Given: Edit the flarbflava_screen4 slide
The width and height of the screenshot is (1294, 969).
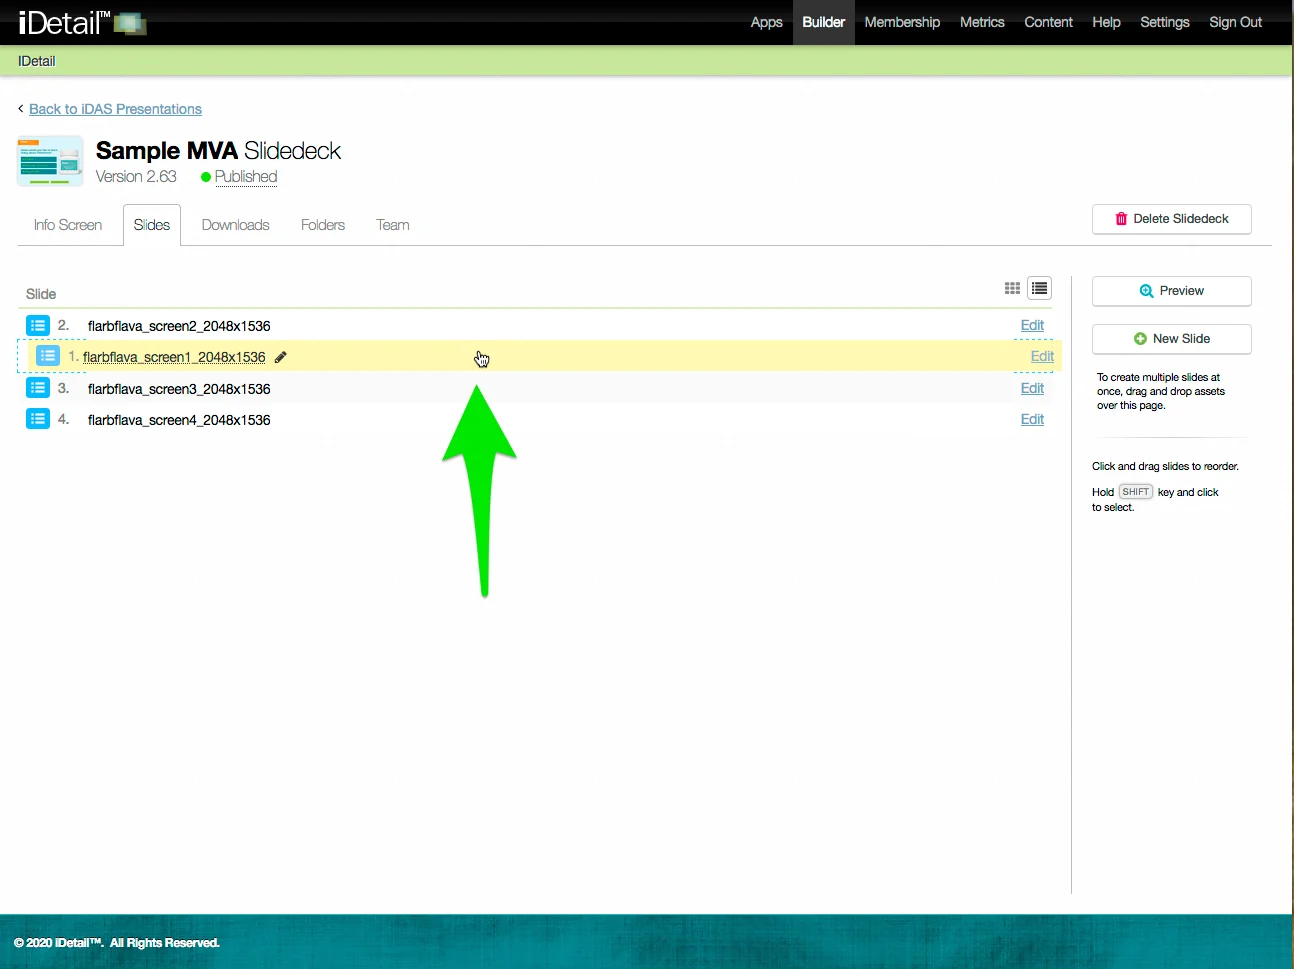Looking at the screenshot, I should (x=1032, y=419).
